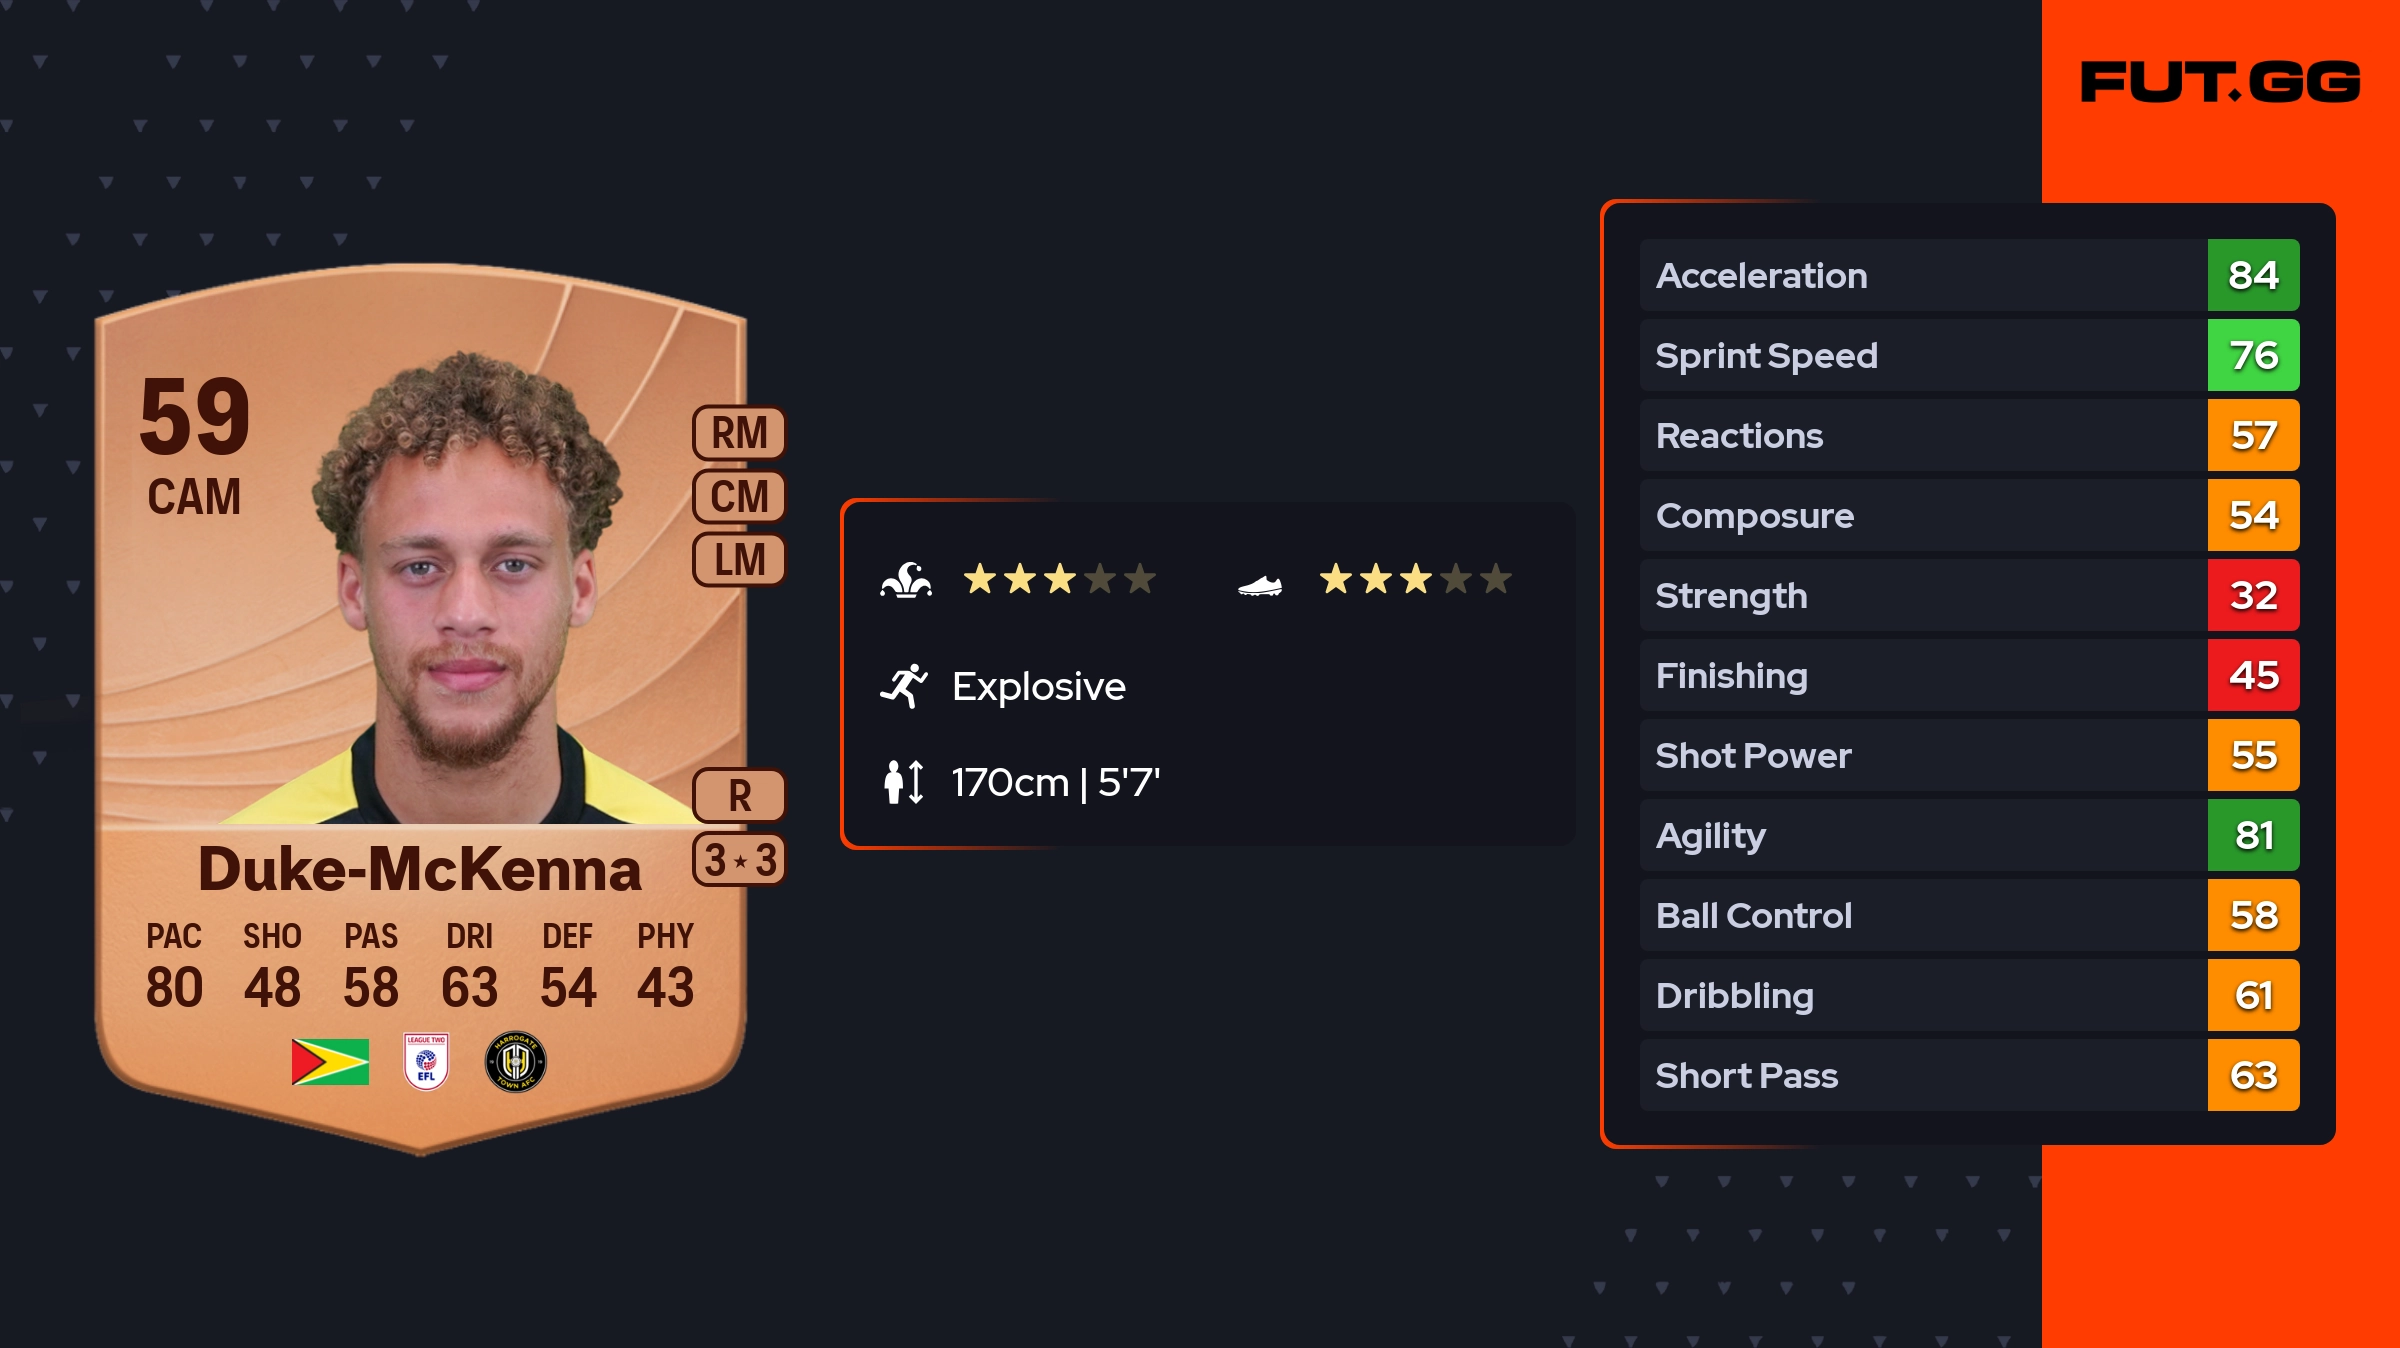
Task: Click the skill moves jester icon
Action: point(906,580)
